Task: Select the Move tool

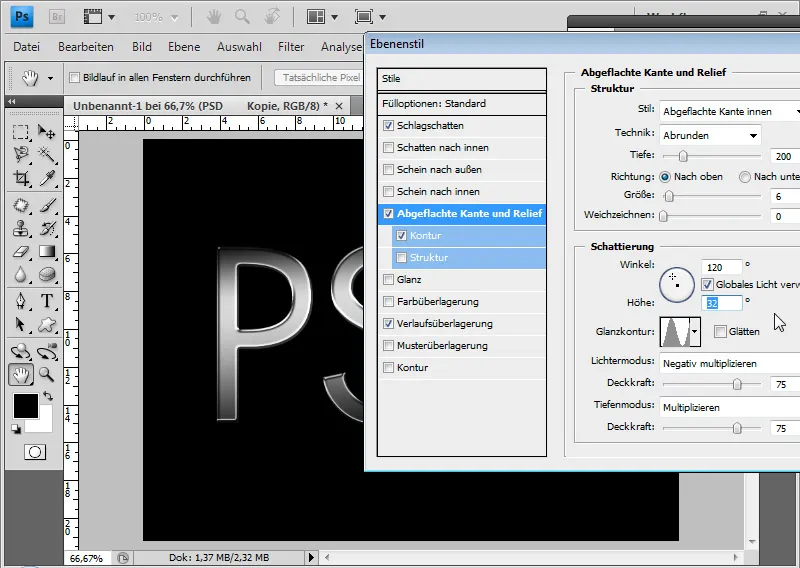Action: click(46, 132)
